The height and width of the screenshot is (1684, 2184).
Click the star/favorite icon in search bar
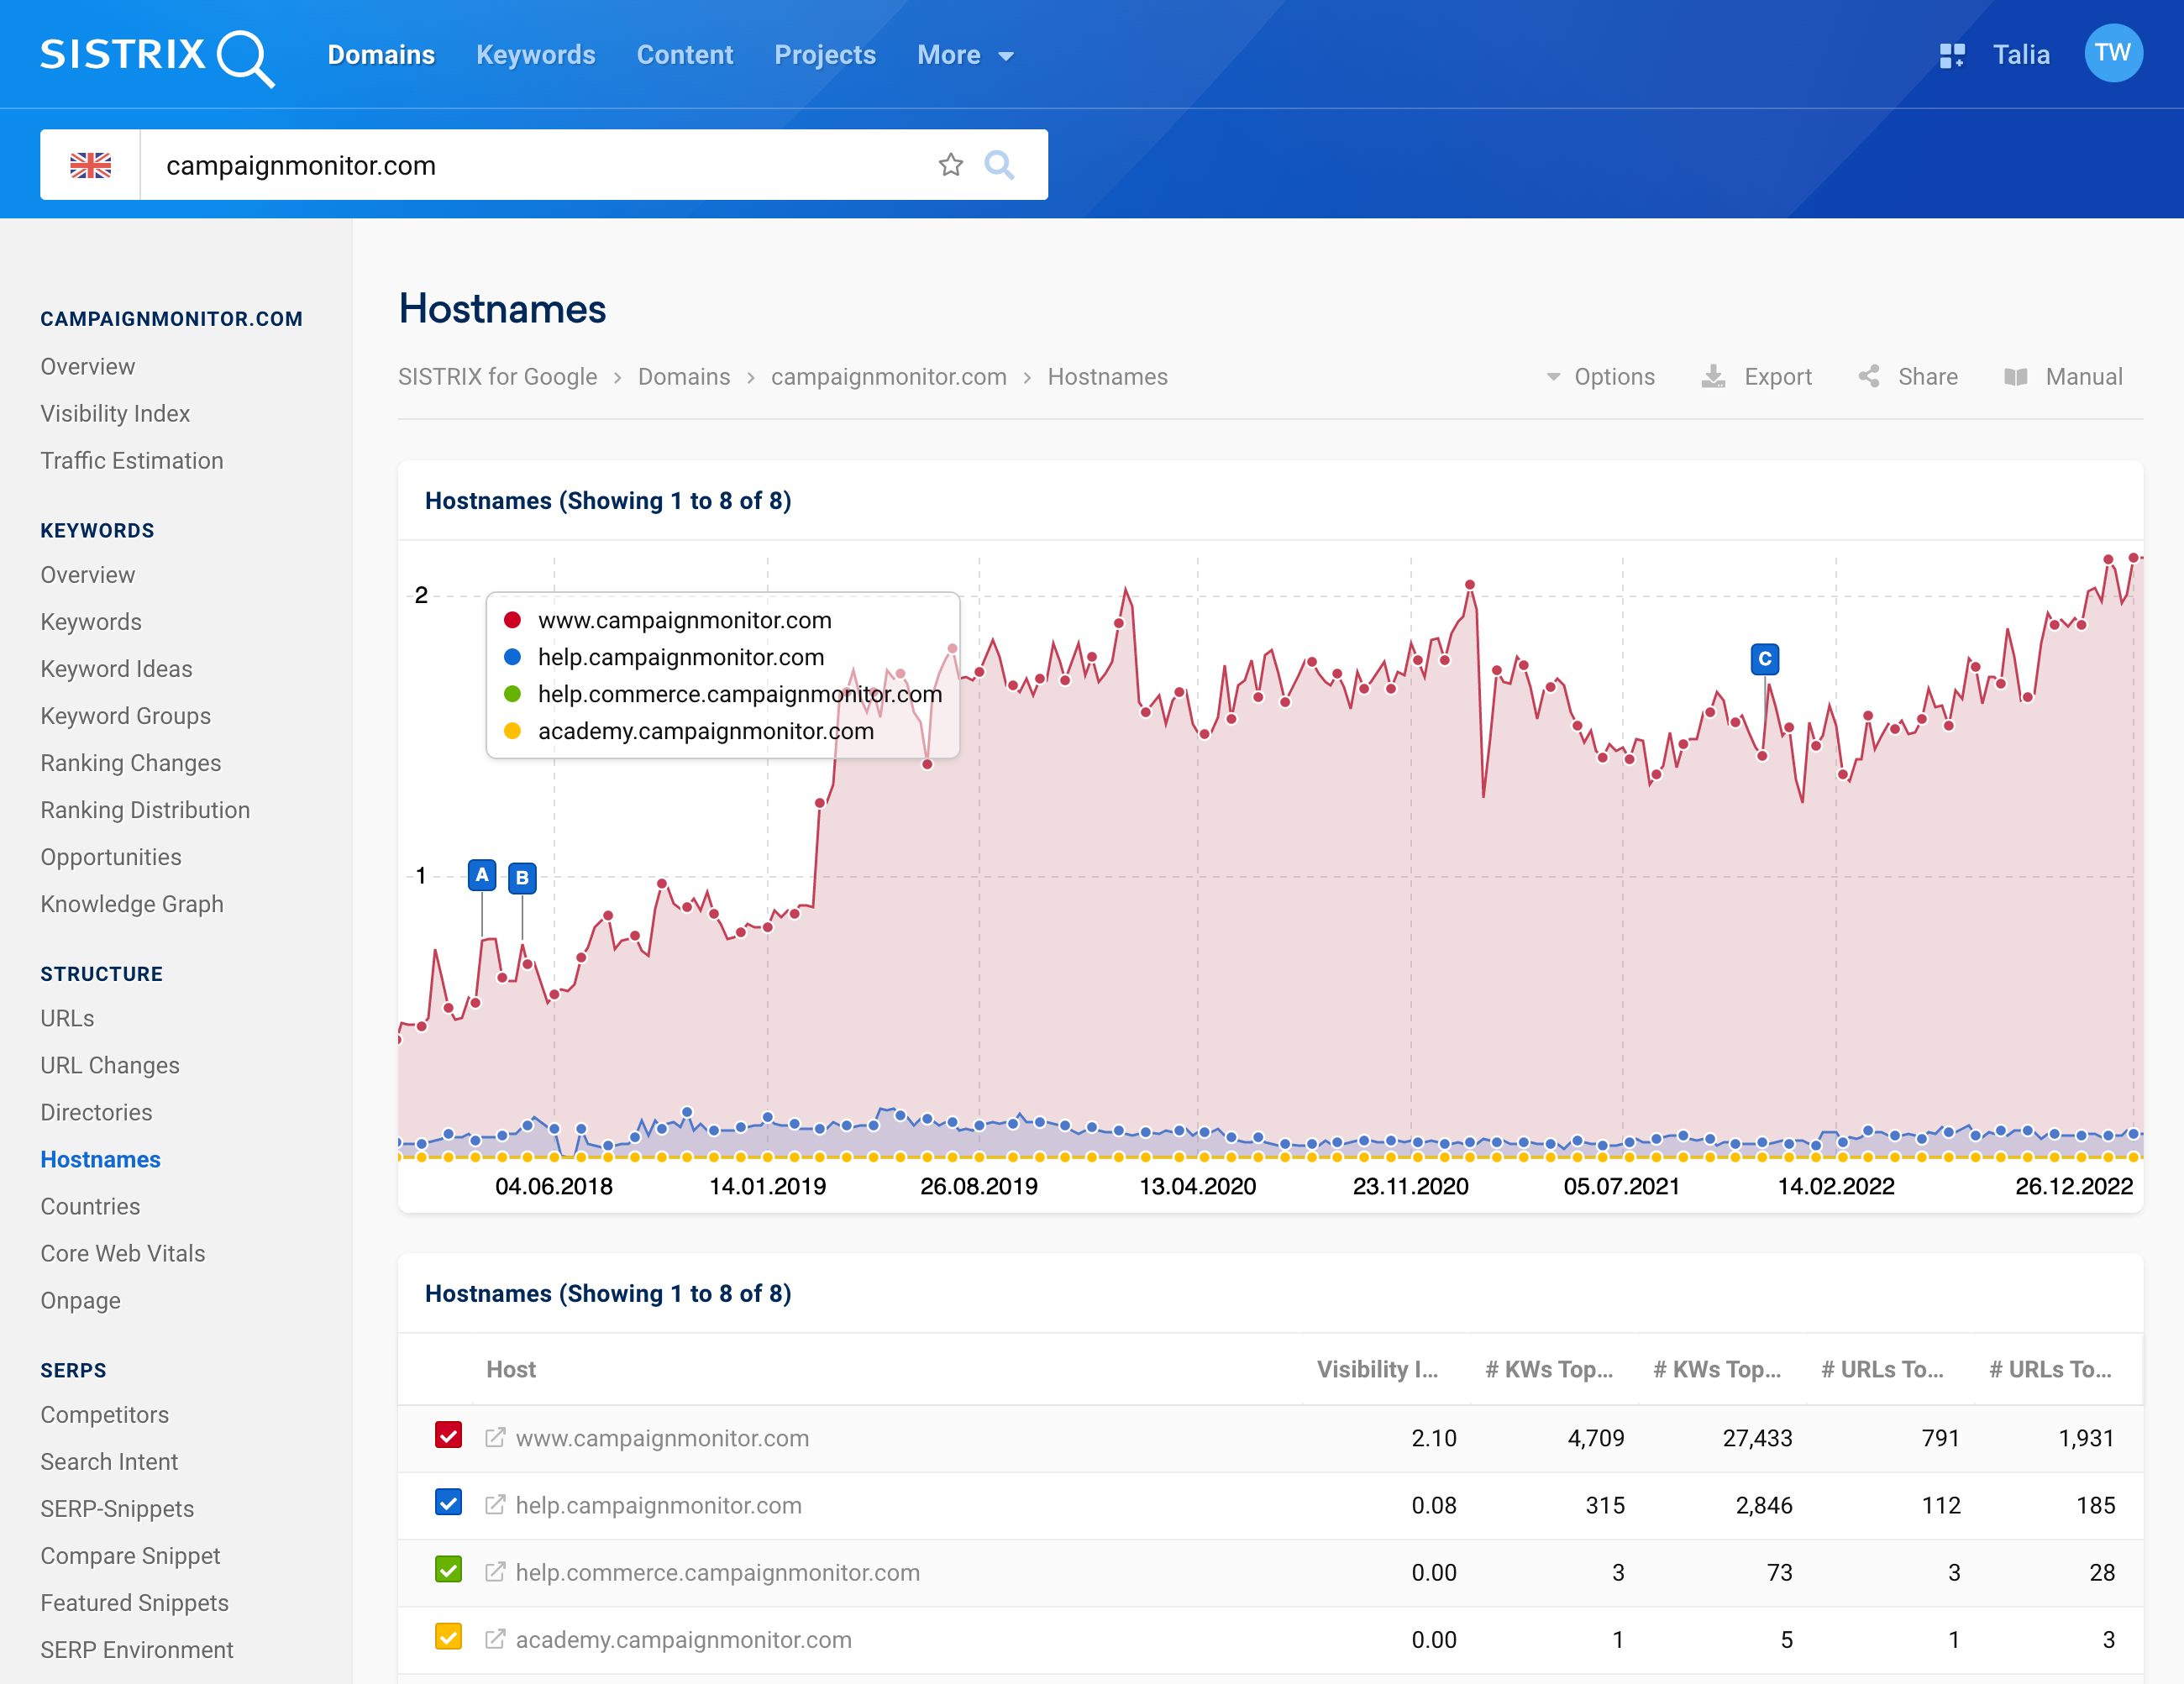tap(950, 165)
